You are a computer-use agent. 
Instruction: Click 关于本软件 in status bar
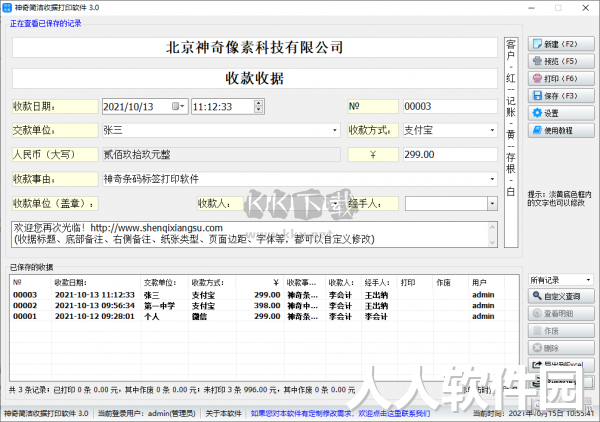(223, 413)
